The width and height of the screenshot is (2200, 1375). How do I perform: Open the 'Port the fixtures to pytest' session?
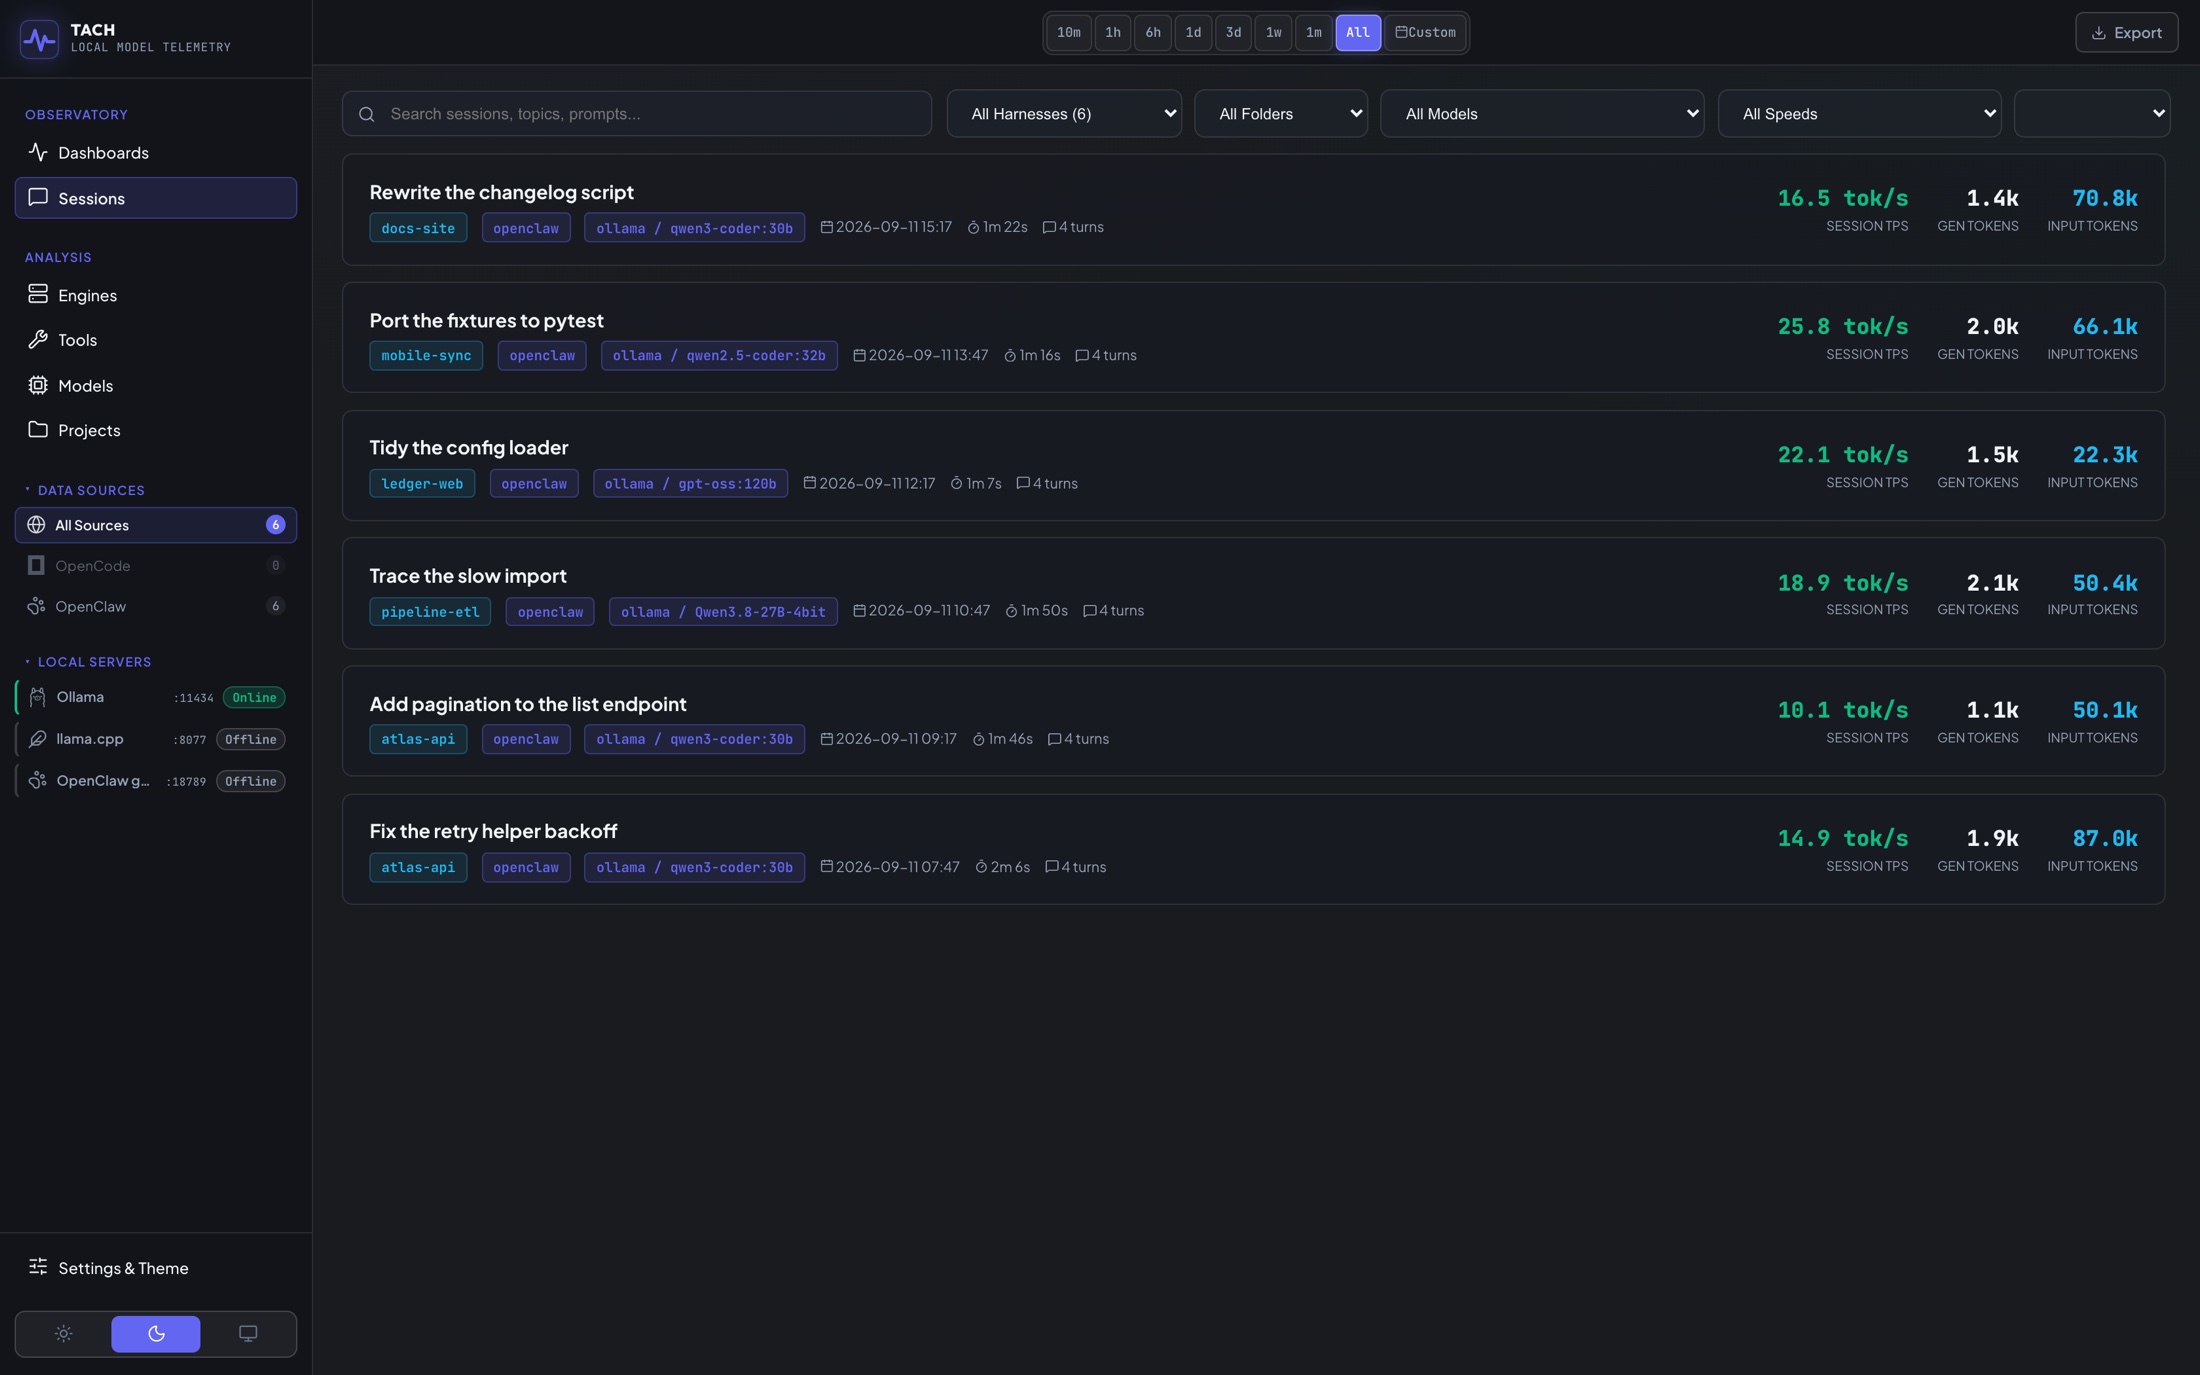pyautogui.click(x=1253, y=338)
